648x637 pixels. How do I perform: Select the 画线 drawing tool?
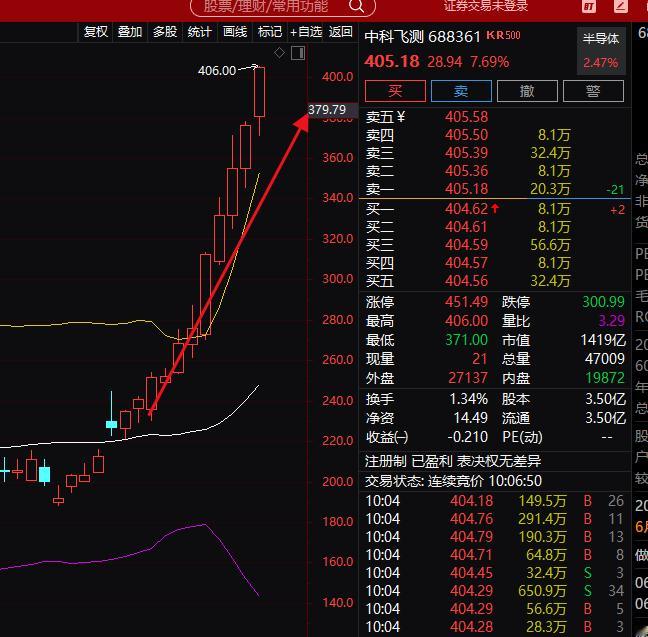tap(235, 32)
